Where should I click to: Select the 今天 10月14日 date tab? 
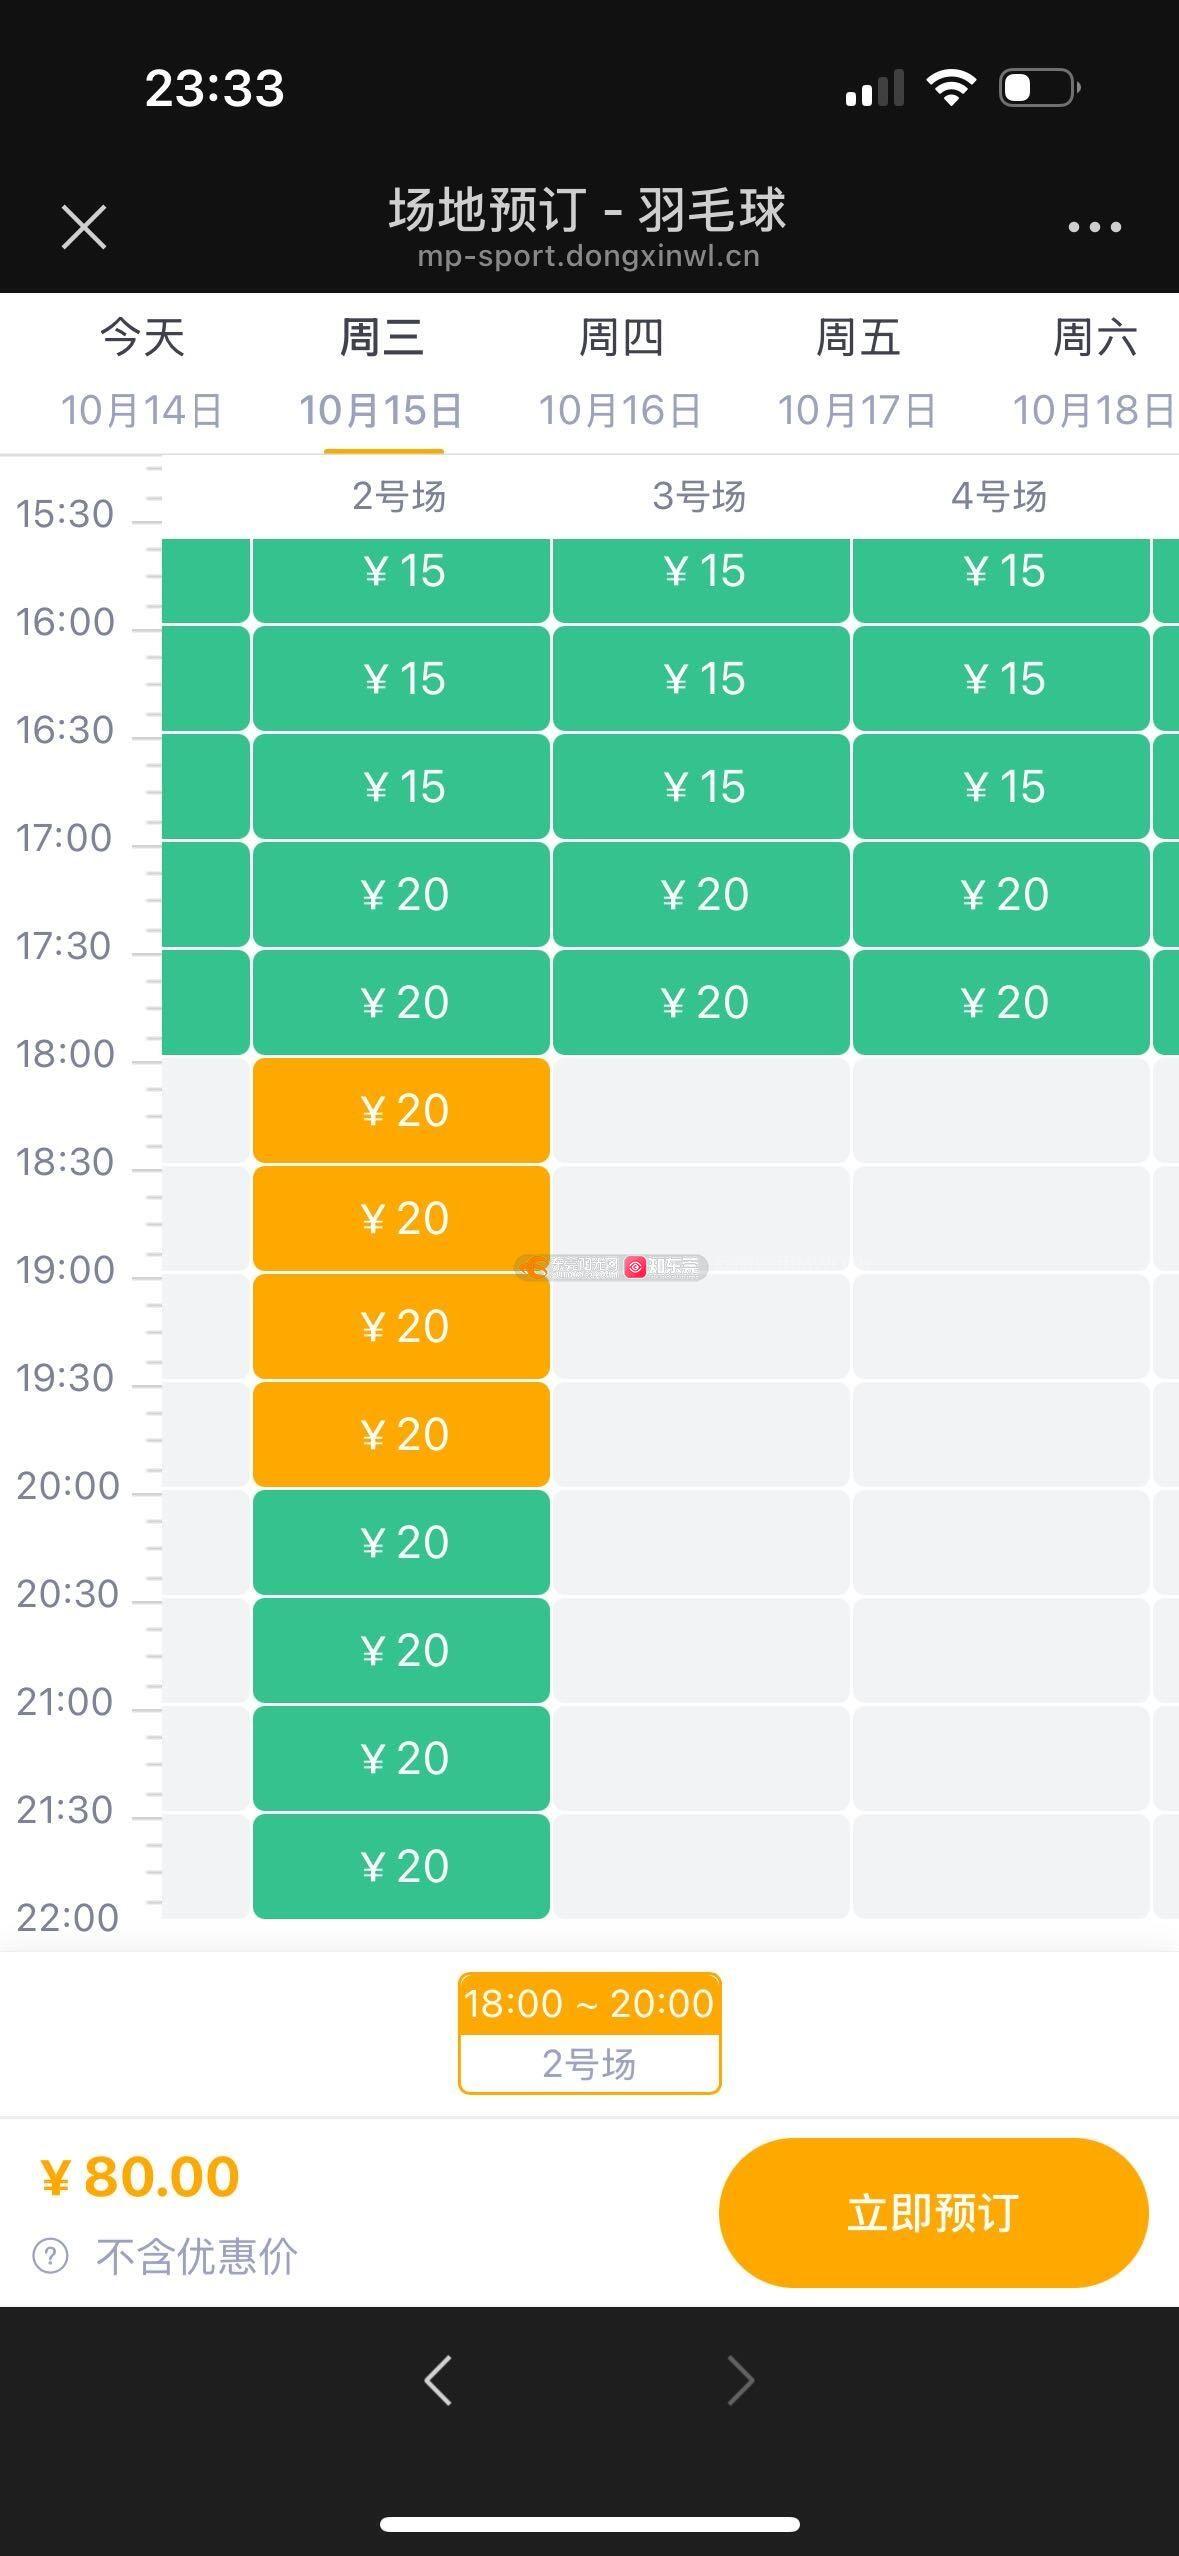coord(142,373)
